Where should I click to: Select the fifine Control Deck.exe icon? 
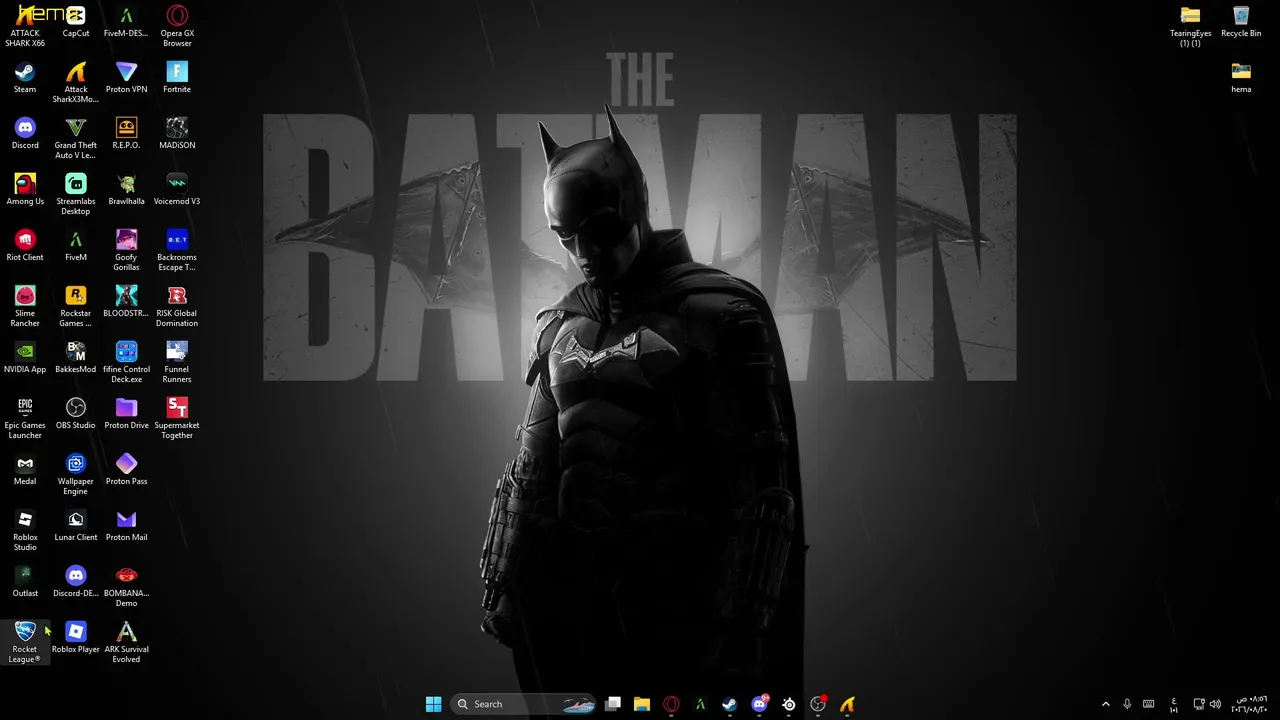(x=126, y=363)
